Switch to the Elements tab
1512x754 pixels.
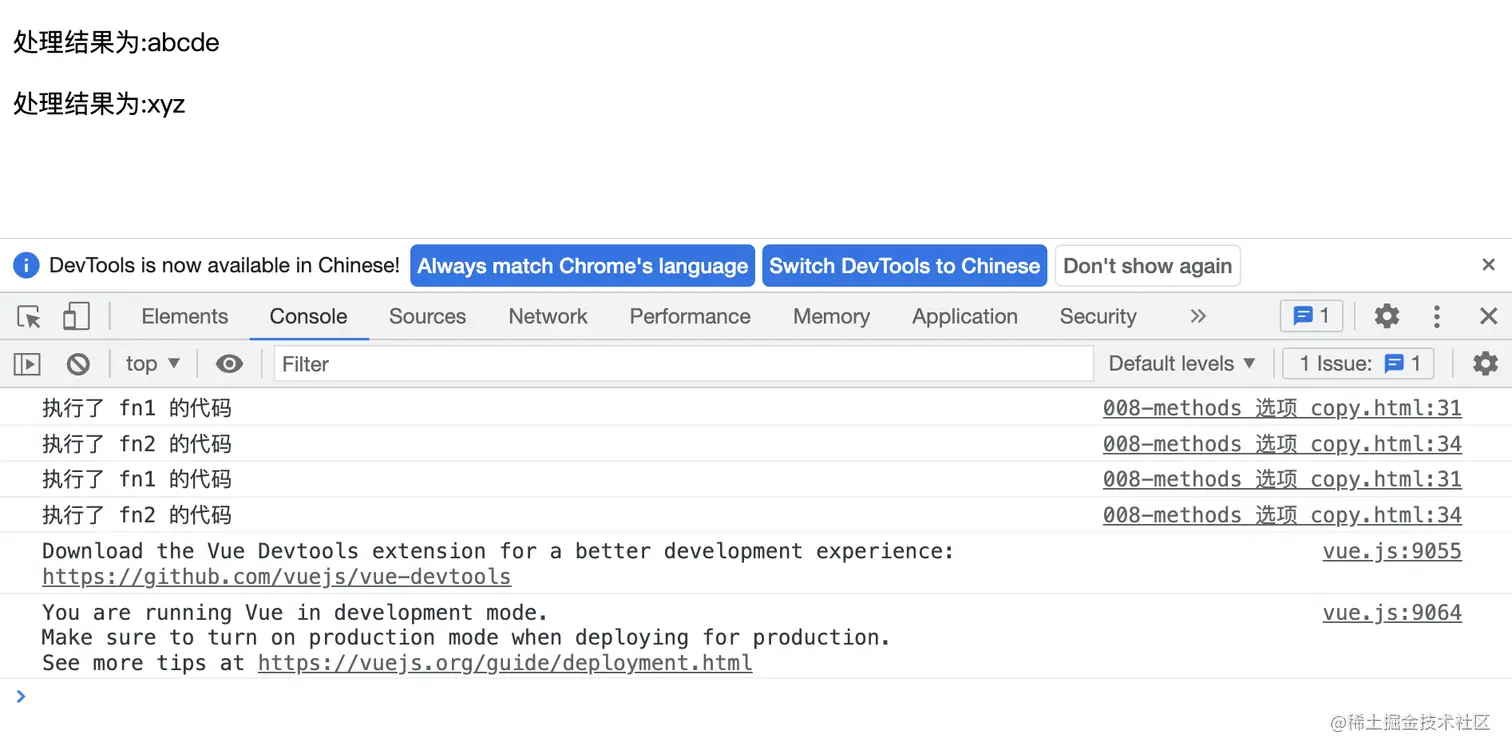tap(185, 317)
